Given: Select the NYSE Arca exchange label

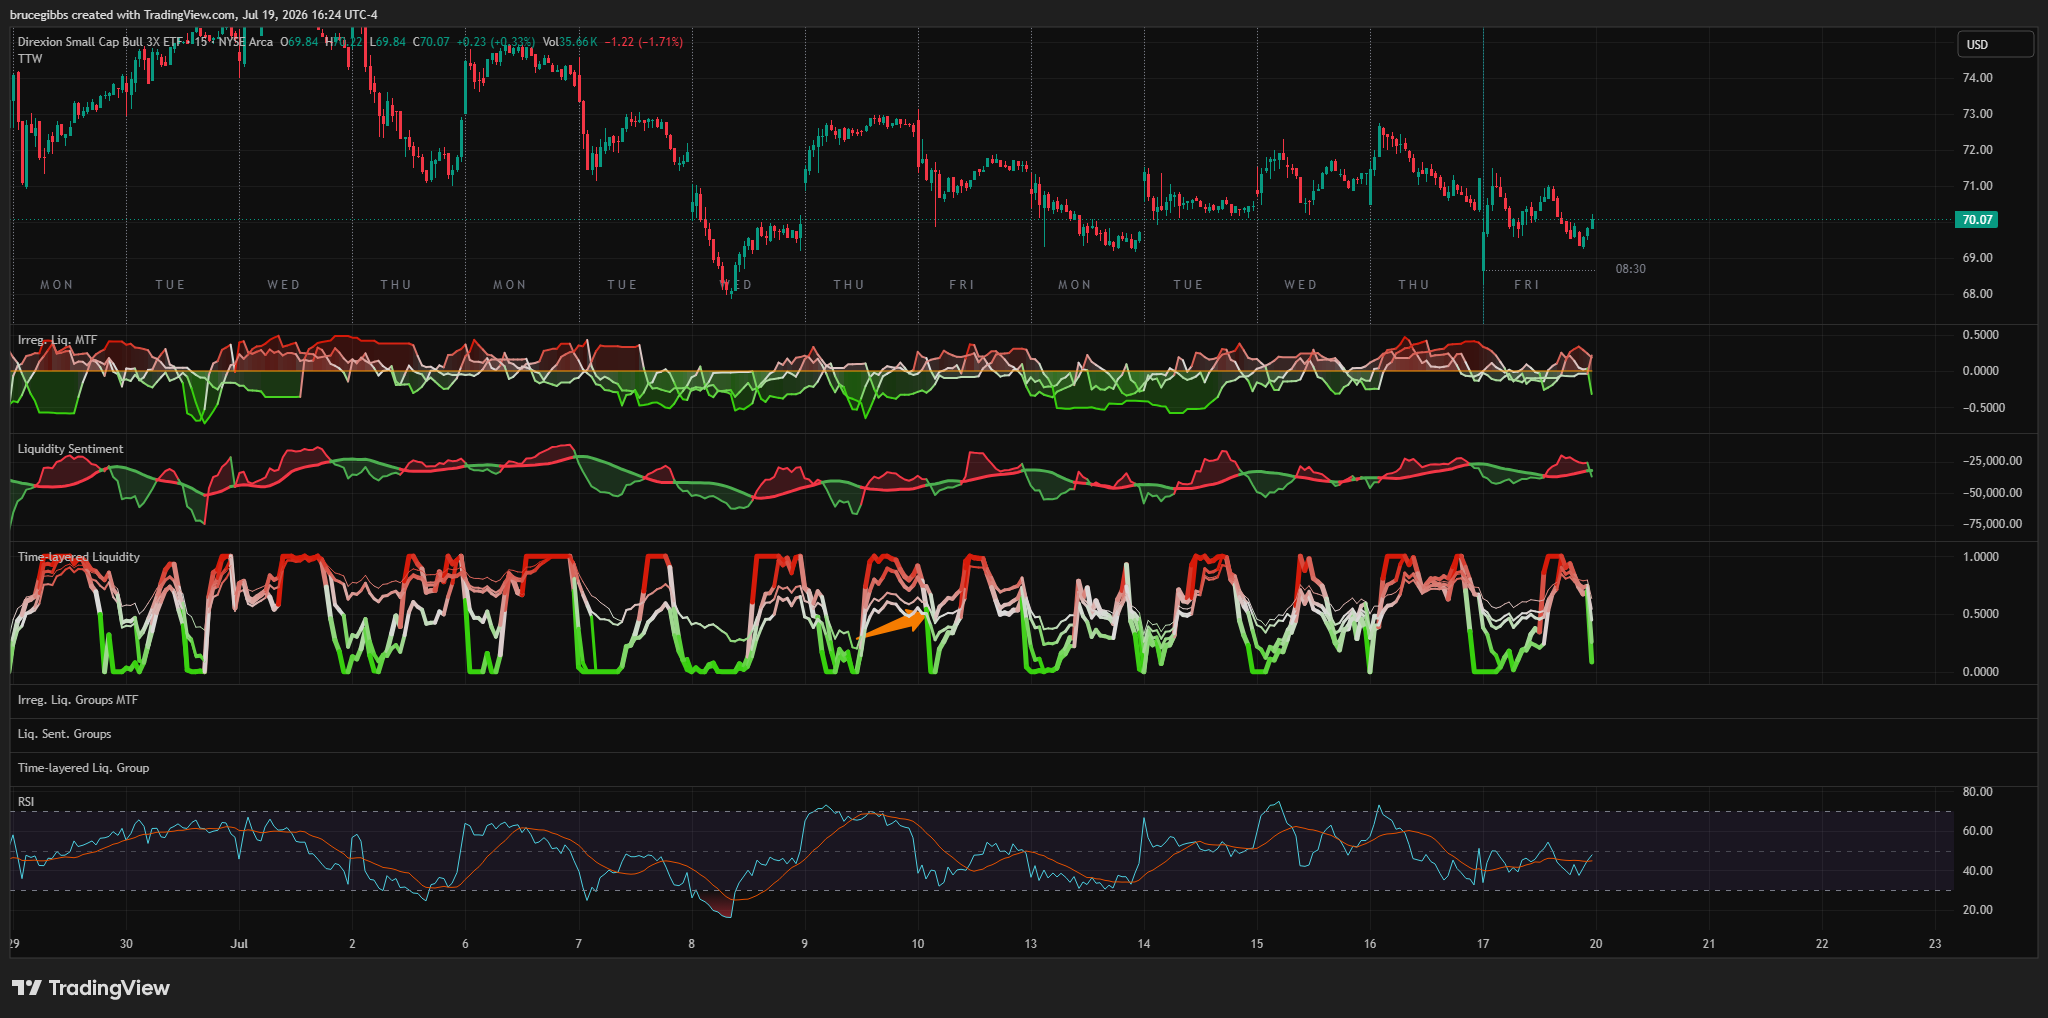Looking at the screenshot, I should (246, 42).
